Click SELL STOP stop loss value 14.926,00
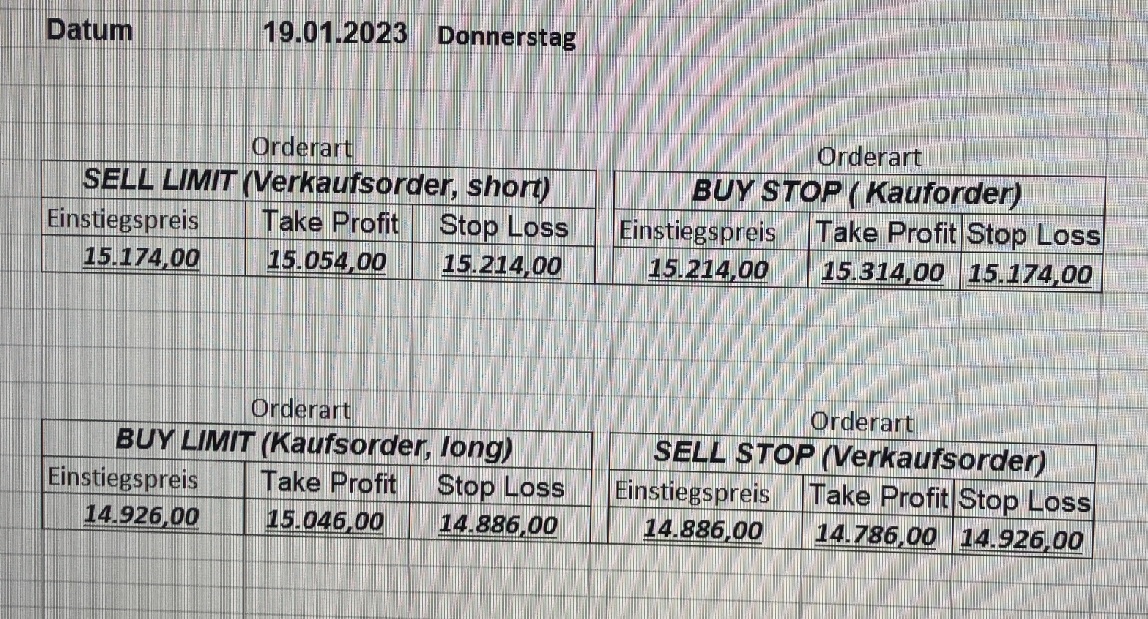The height and width of the screenshot is (619, 1148). (1021, 539)
